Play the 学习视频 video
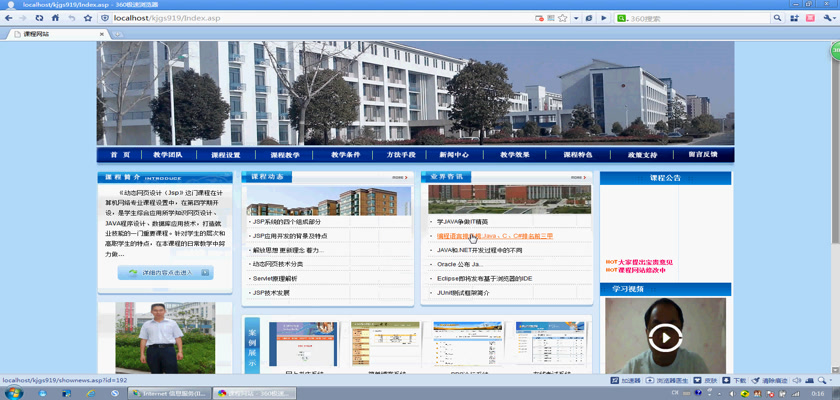 tap(665, 338)
